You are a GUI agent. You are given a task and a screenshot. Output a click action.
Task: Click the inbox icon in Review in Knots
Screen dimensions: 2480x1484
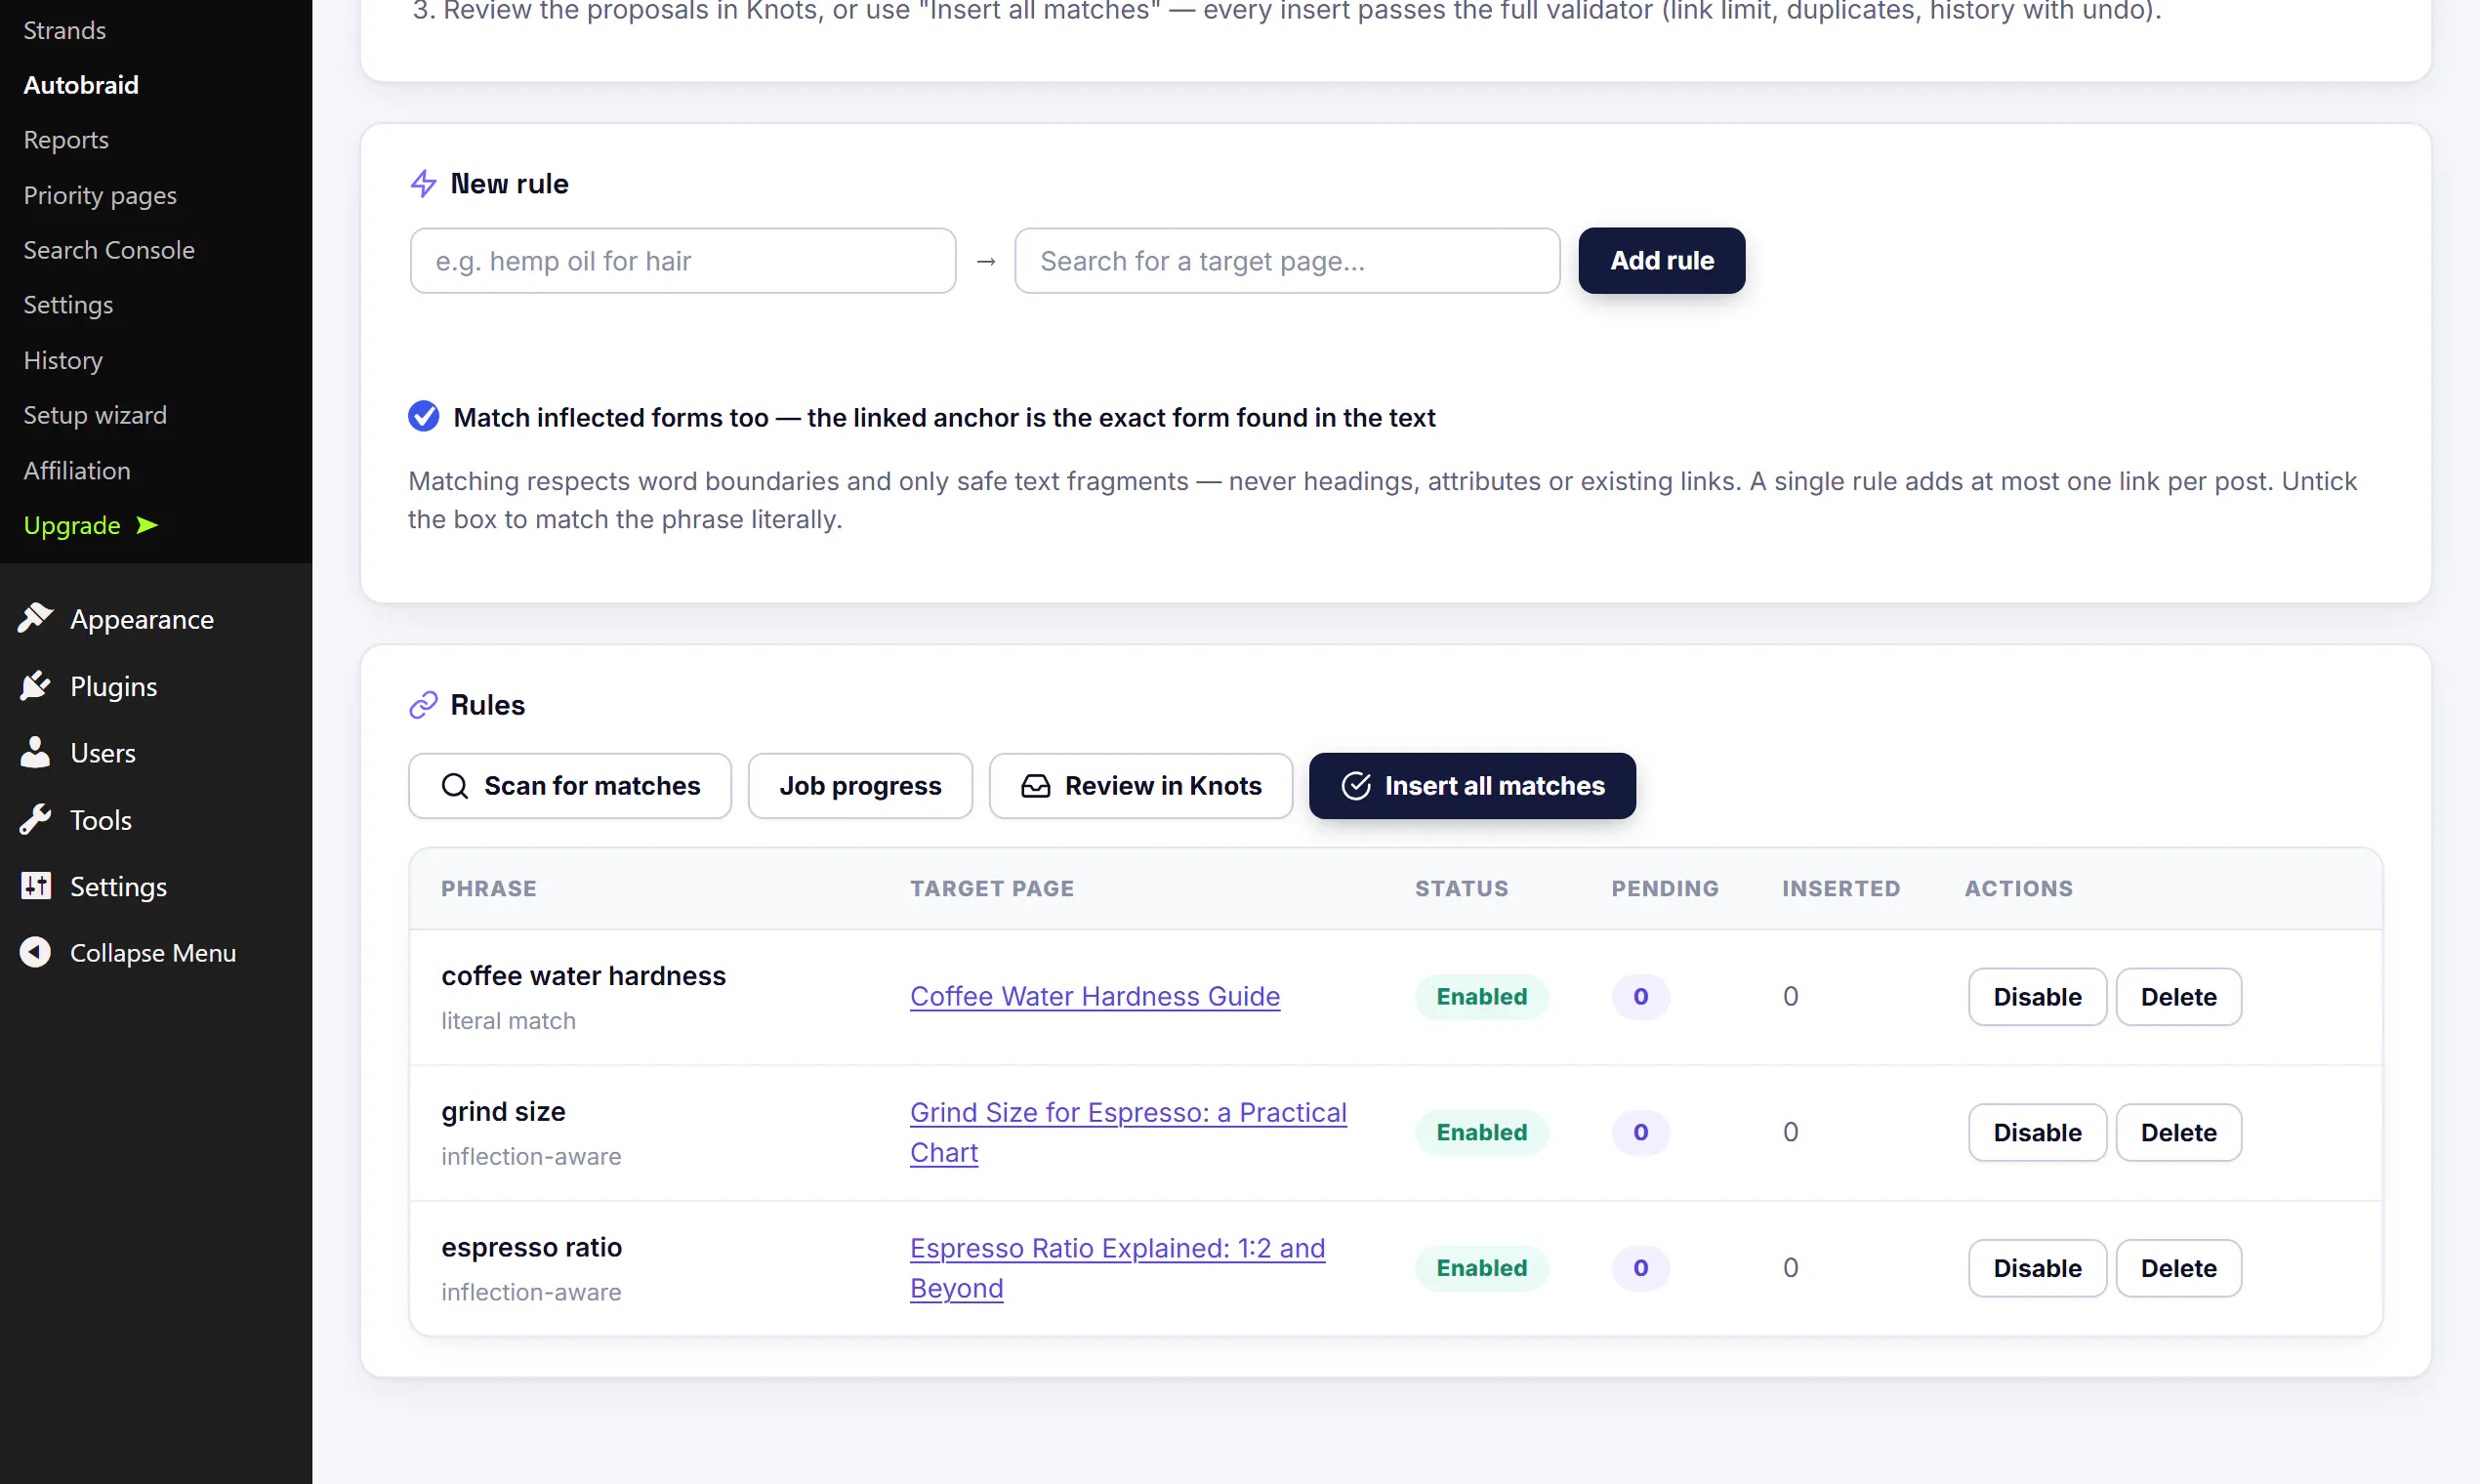(x=1036, y=786)
